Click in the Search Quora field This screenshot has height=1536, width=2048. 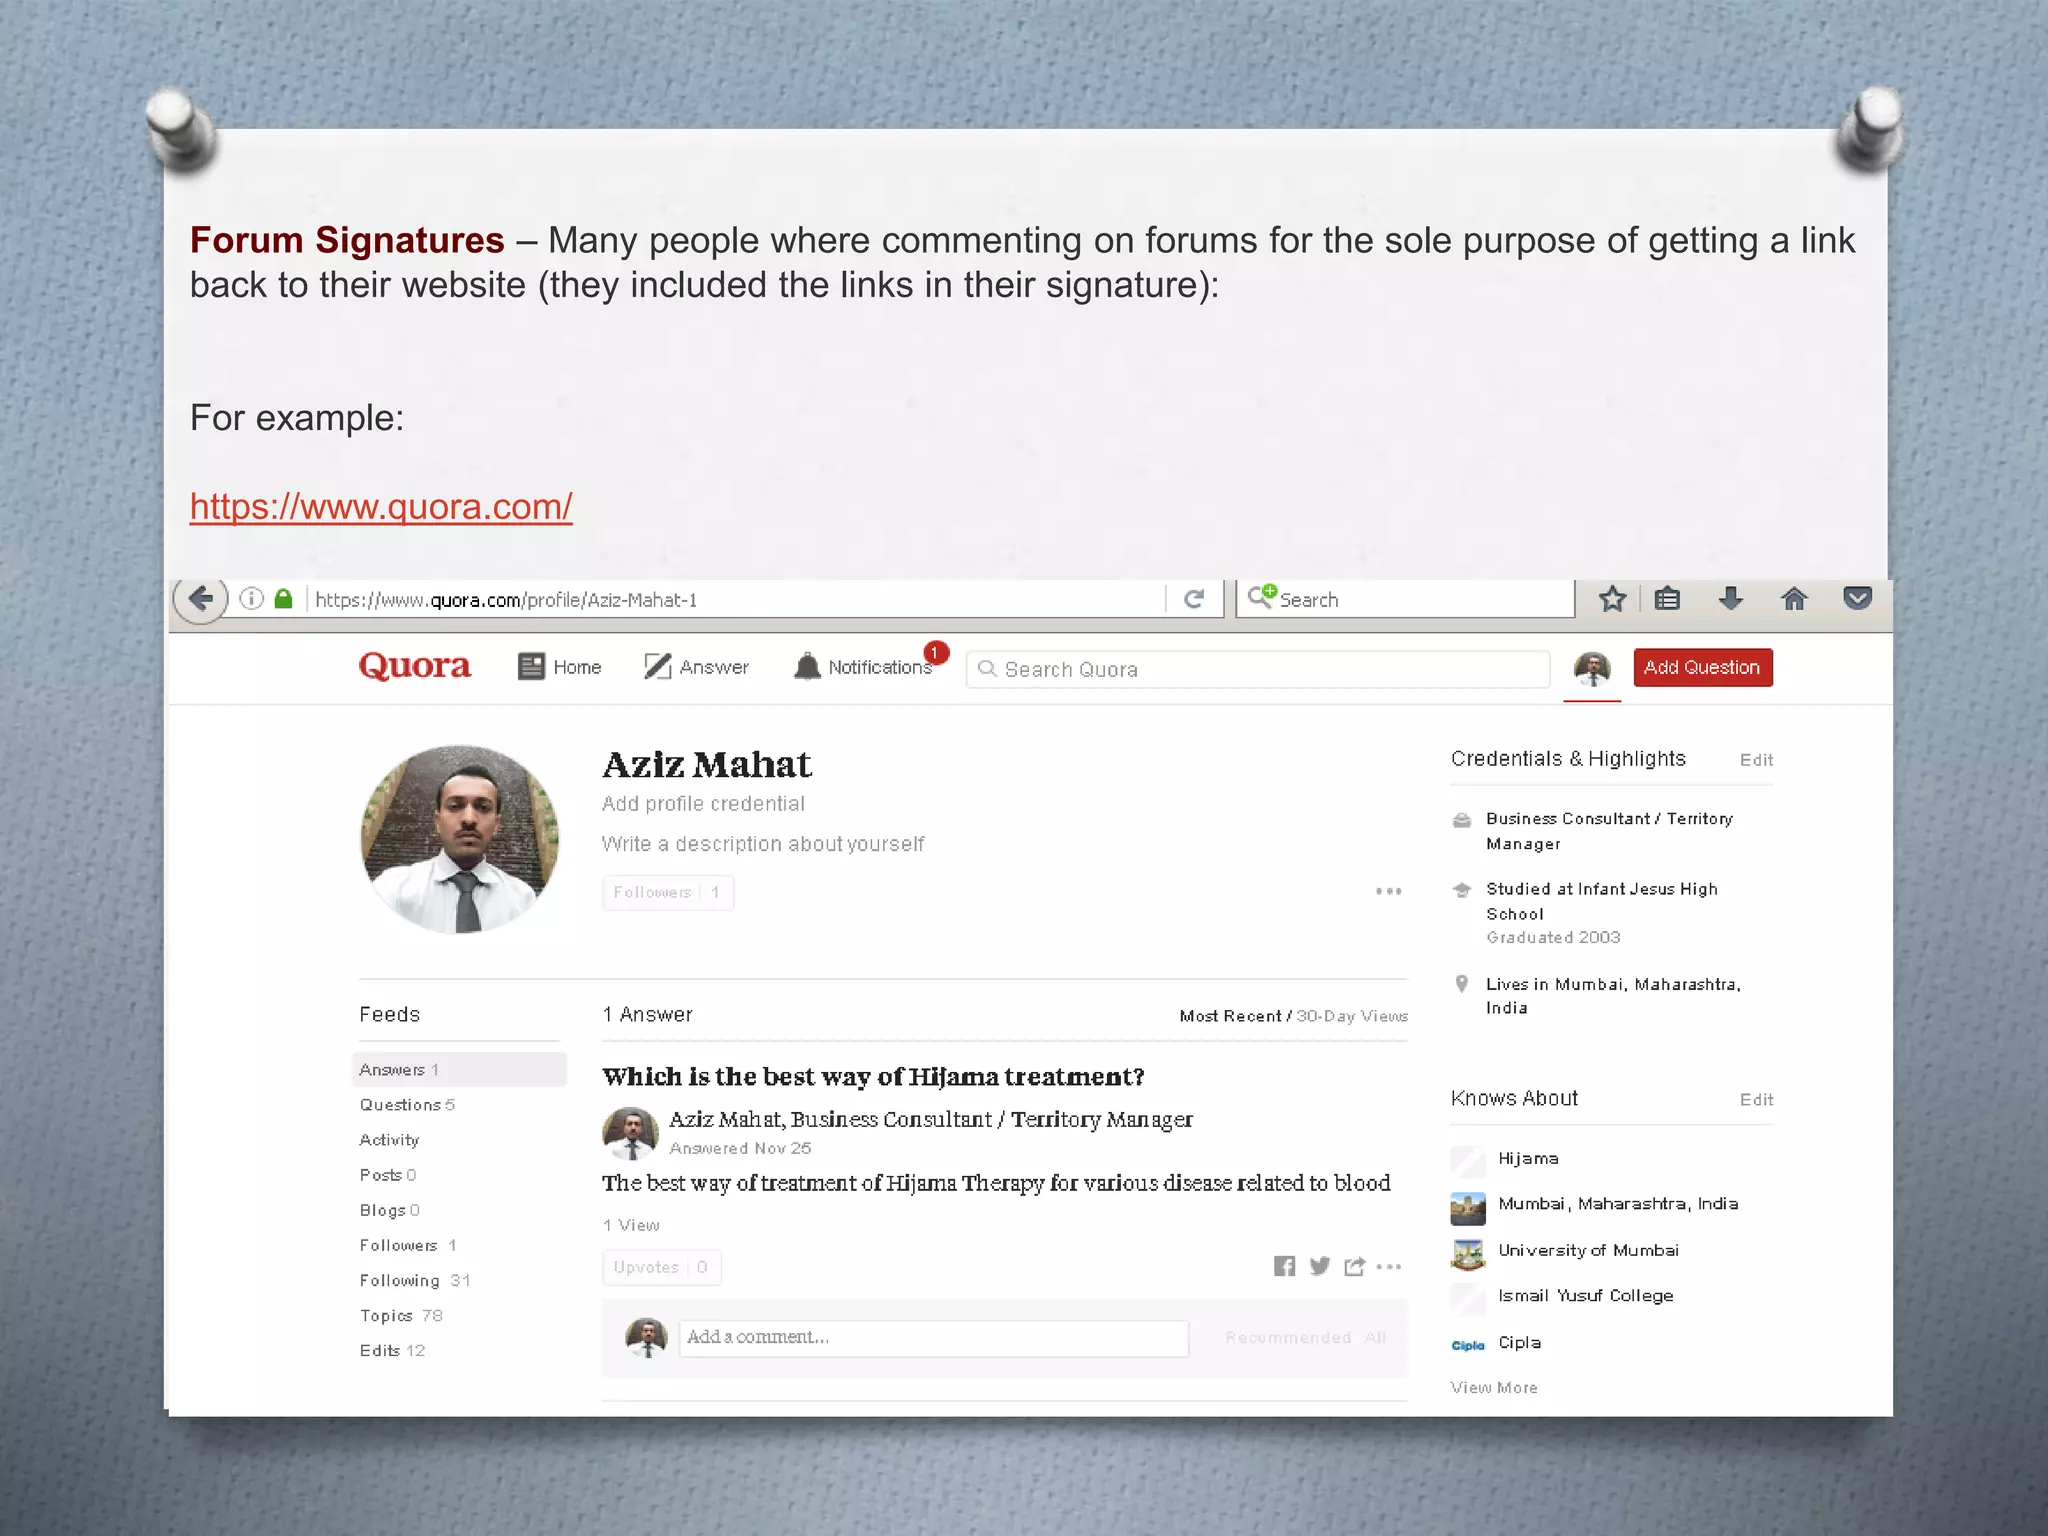point(1258,669)
